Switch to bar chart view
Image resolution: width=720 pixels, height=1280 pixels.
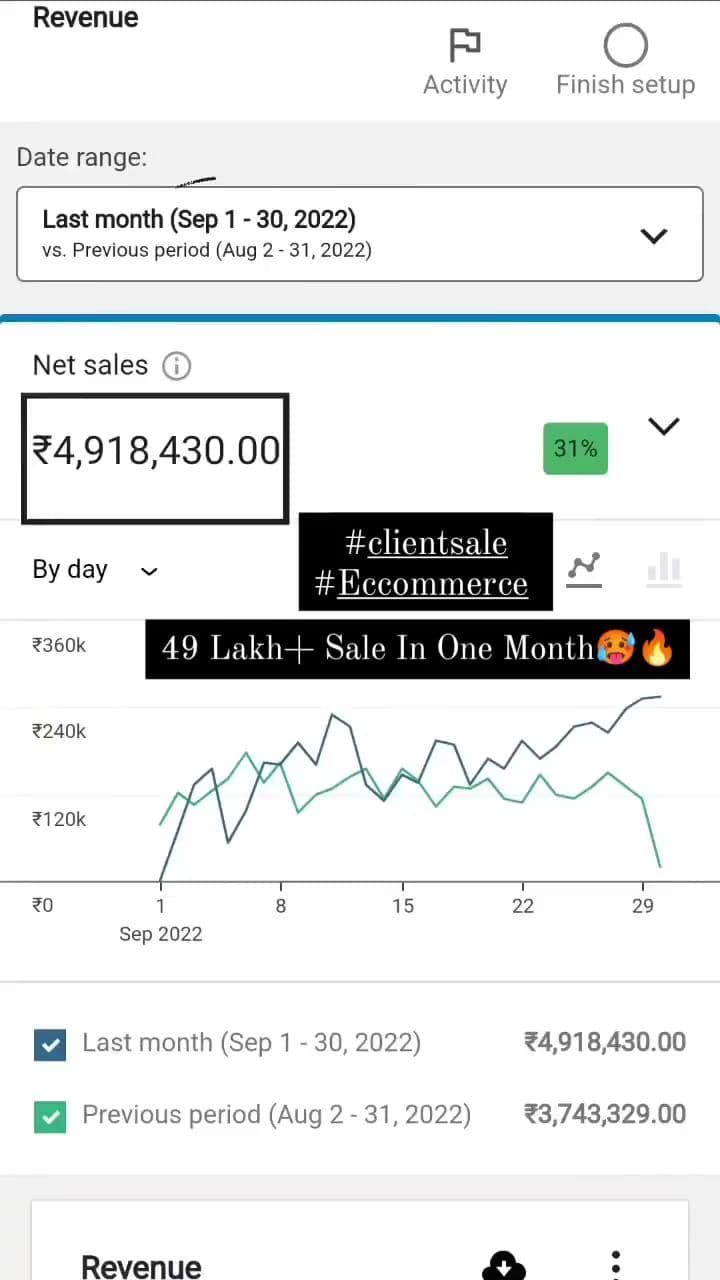coord(664,569)
